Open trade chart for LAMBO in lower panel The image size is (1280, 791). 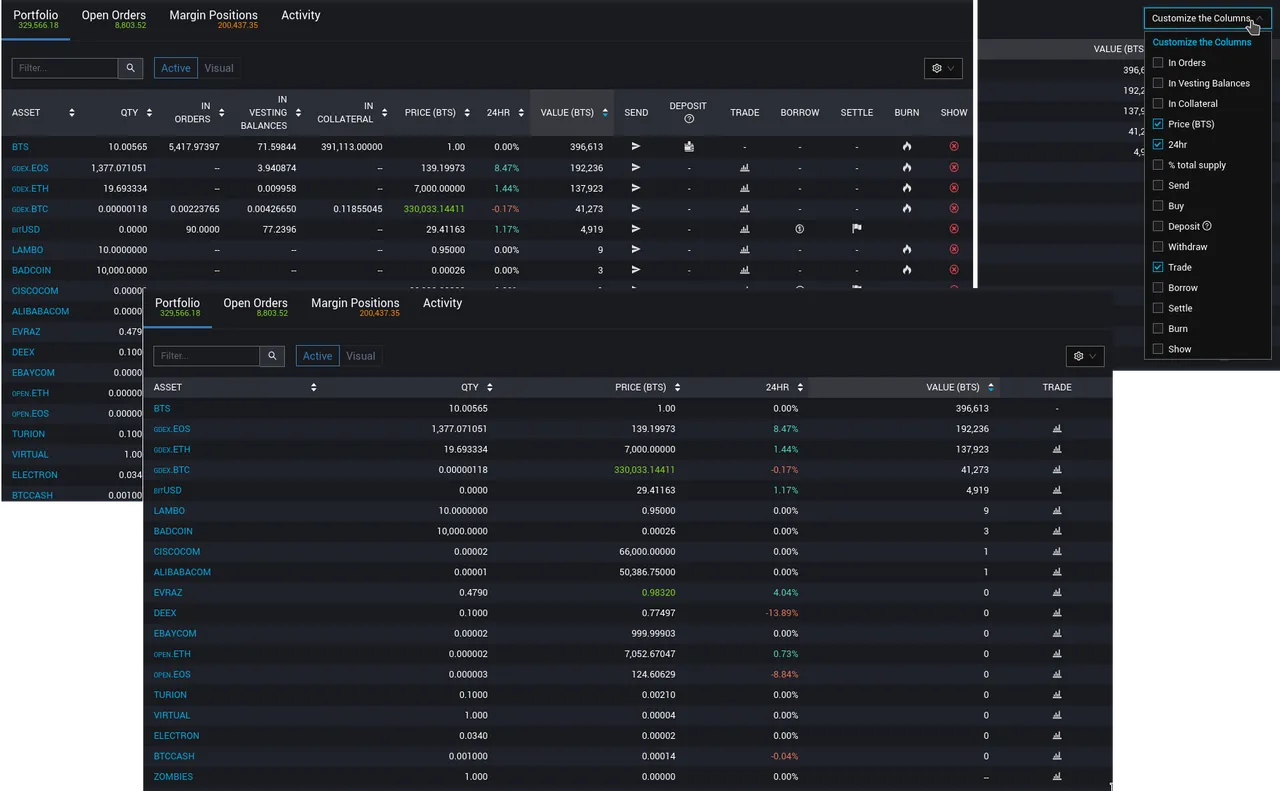click(1057, 511)
